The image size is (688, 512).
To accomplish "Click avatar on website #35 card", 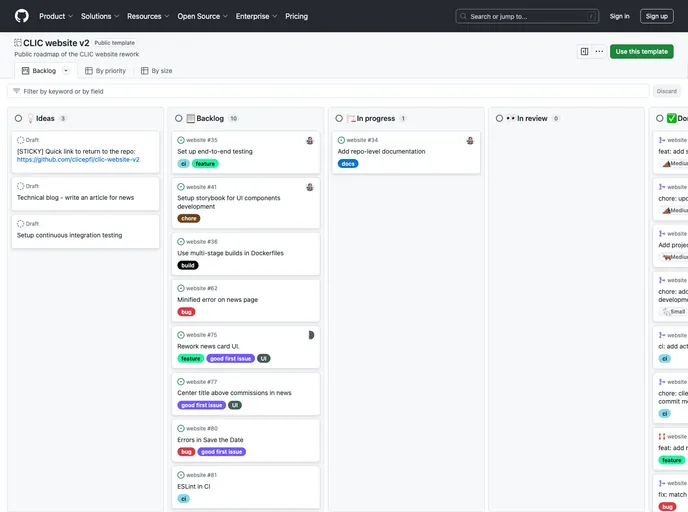I will (310, 140).
